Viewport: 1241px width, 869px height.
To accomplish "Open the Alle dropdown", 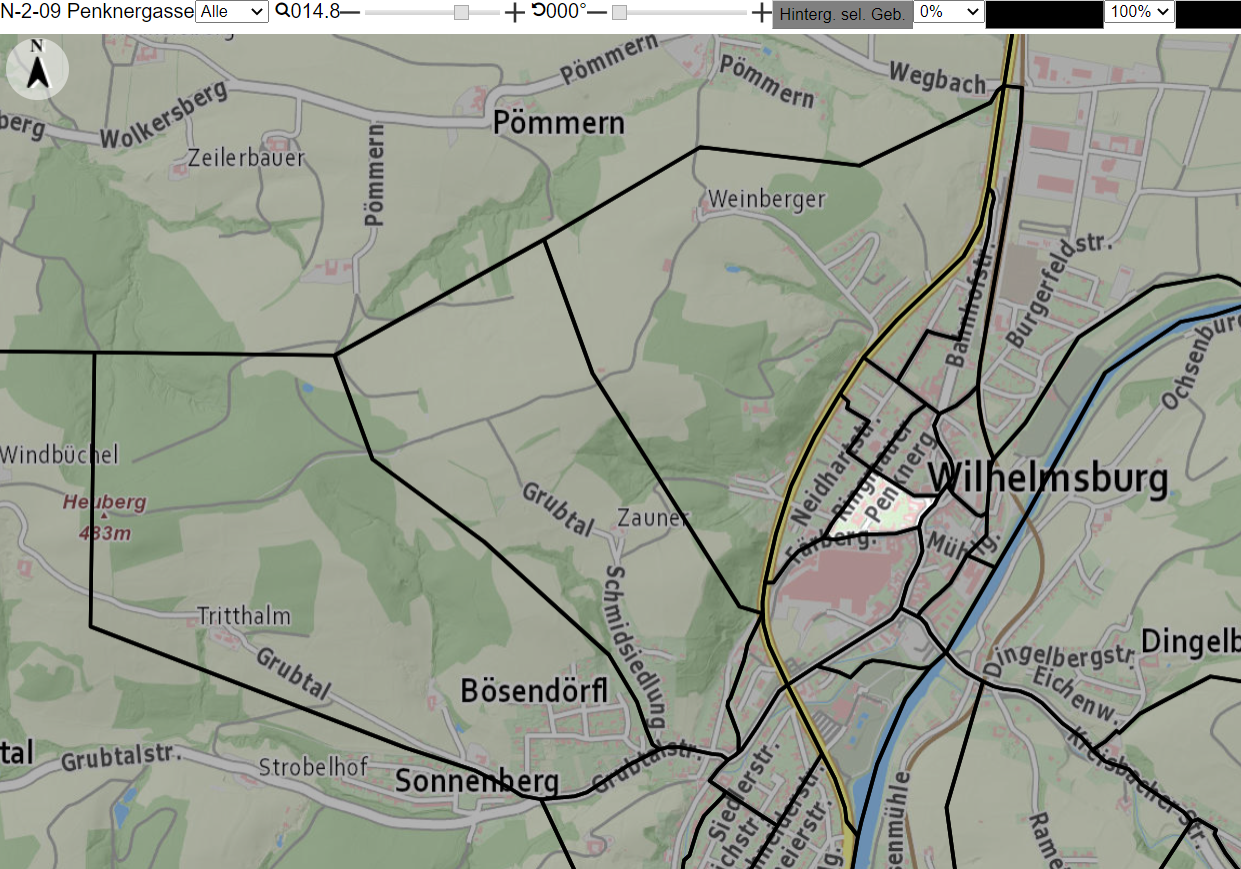I will pyautogui.click(x=232, y=12).
